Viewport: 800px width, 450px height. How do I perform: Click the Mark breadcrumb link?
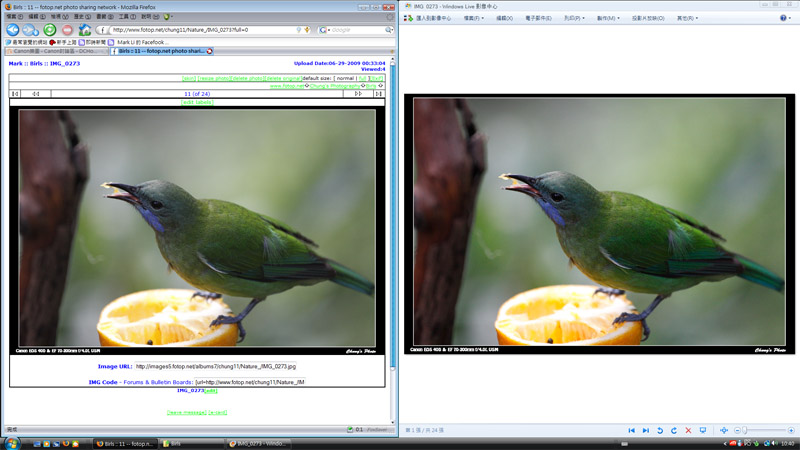pyautogui.click(x=15, y=63)
